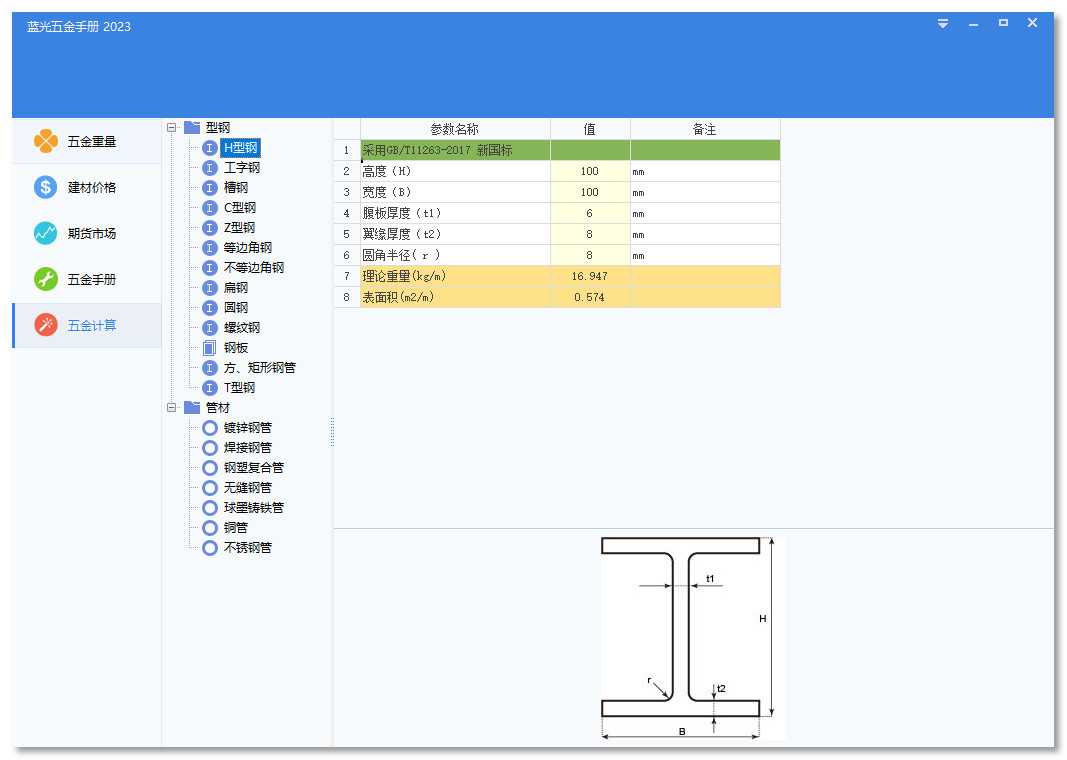The width and height of the screenshot is (1067, 760).
Task: Edit the 高度（H）value field
Action: [x=590, y=171]
